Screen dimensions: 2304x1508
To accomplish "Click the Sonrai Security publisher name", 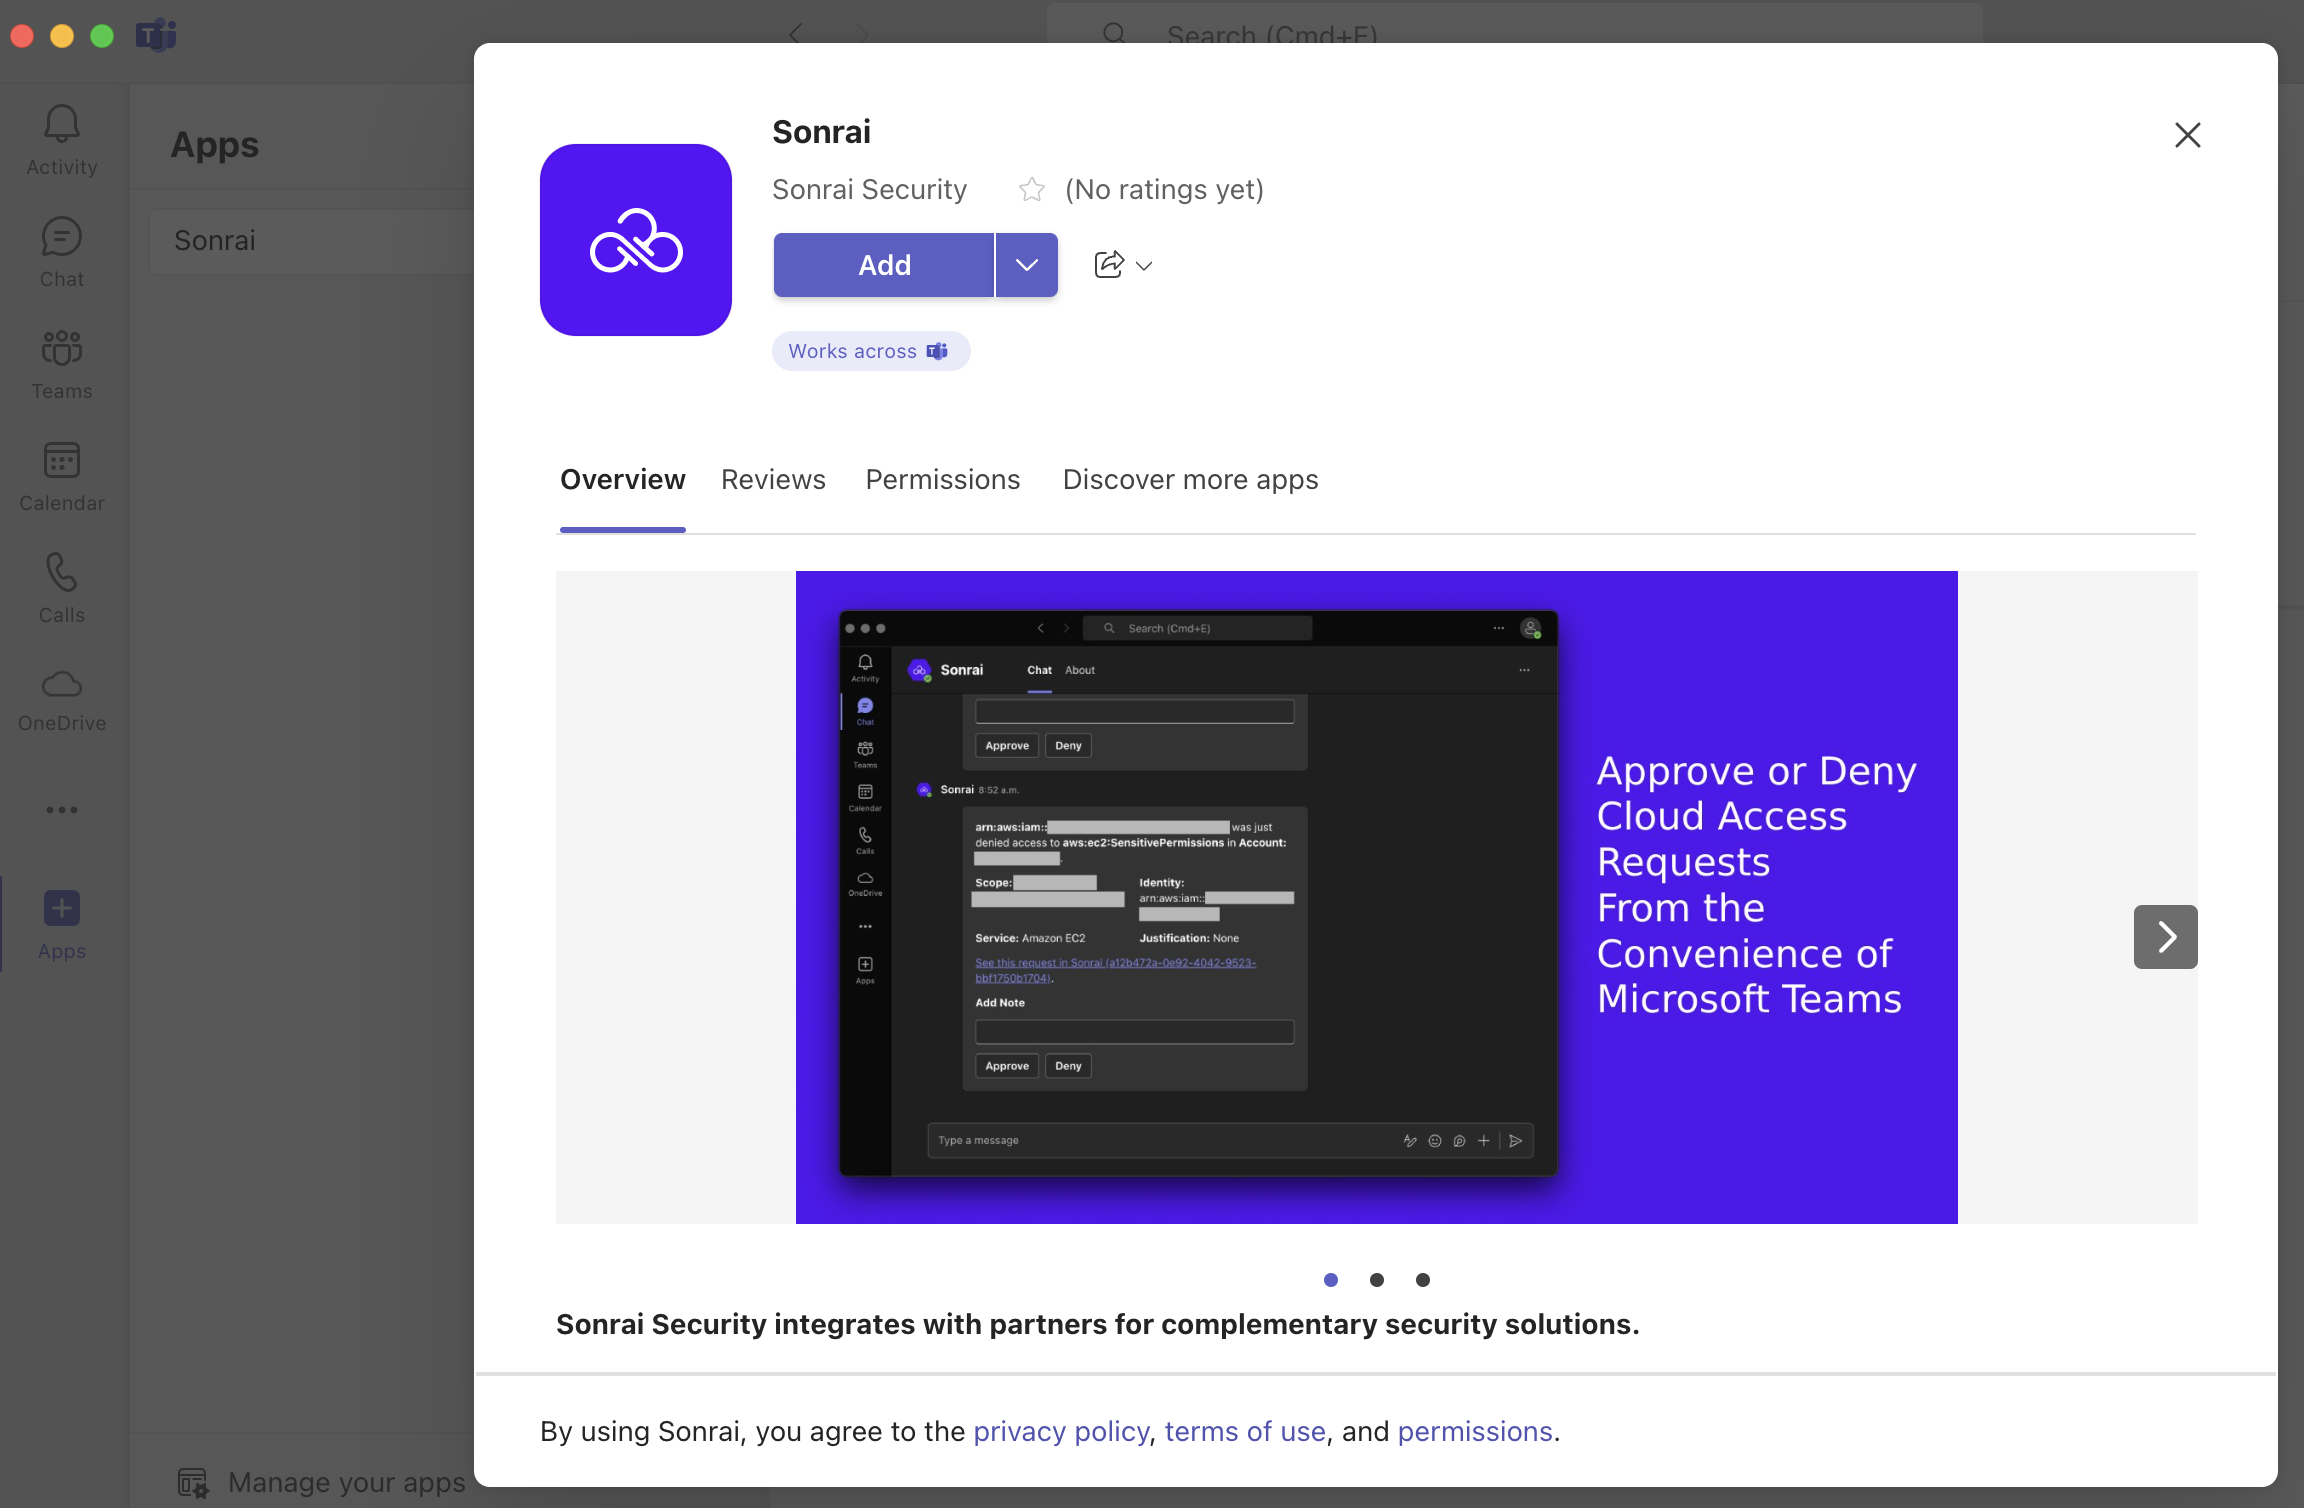I will click(x=870, y=190).
